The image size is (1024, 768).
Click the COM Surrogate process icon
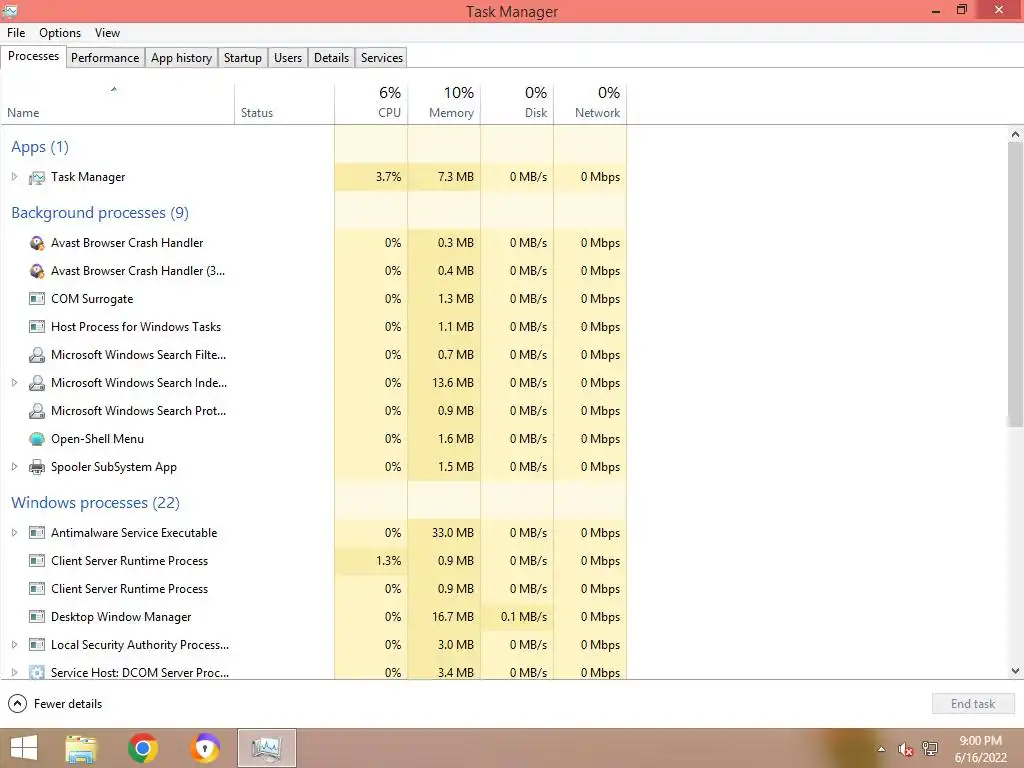tap(37, 299)
